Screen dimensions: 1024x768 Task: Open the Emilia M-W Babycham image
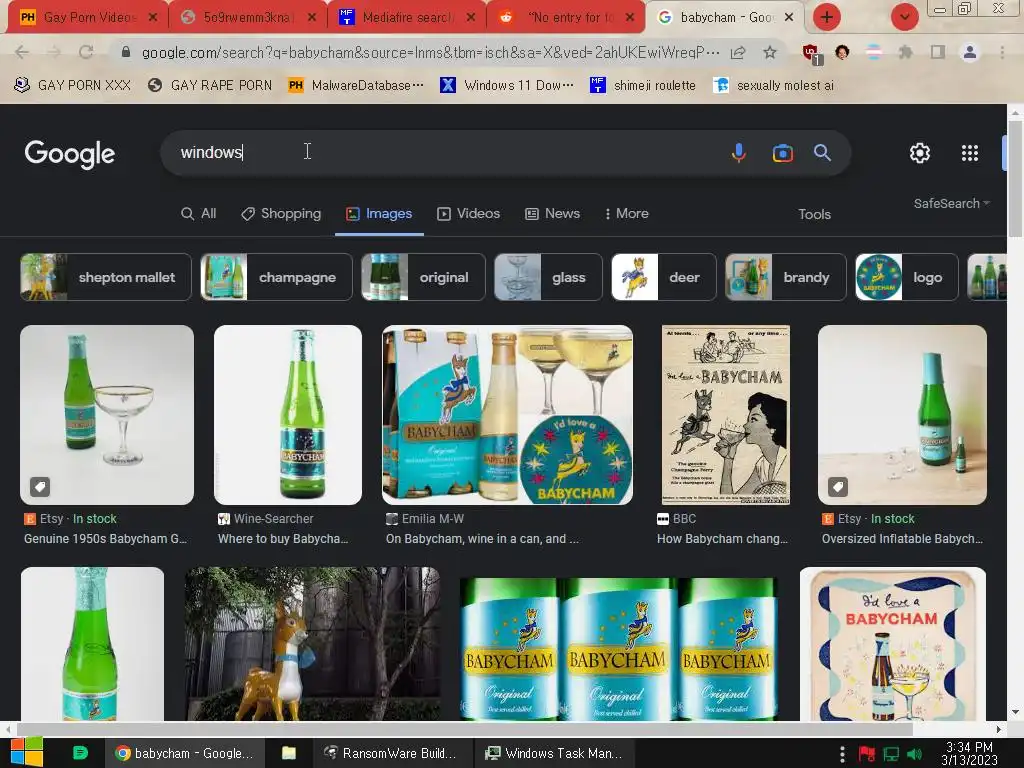pyautogui.click(x=507, y=415)
